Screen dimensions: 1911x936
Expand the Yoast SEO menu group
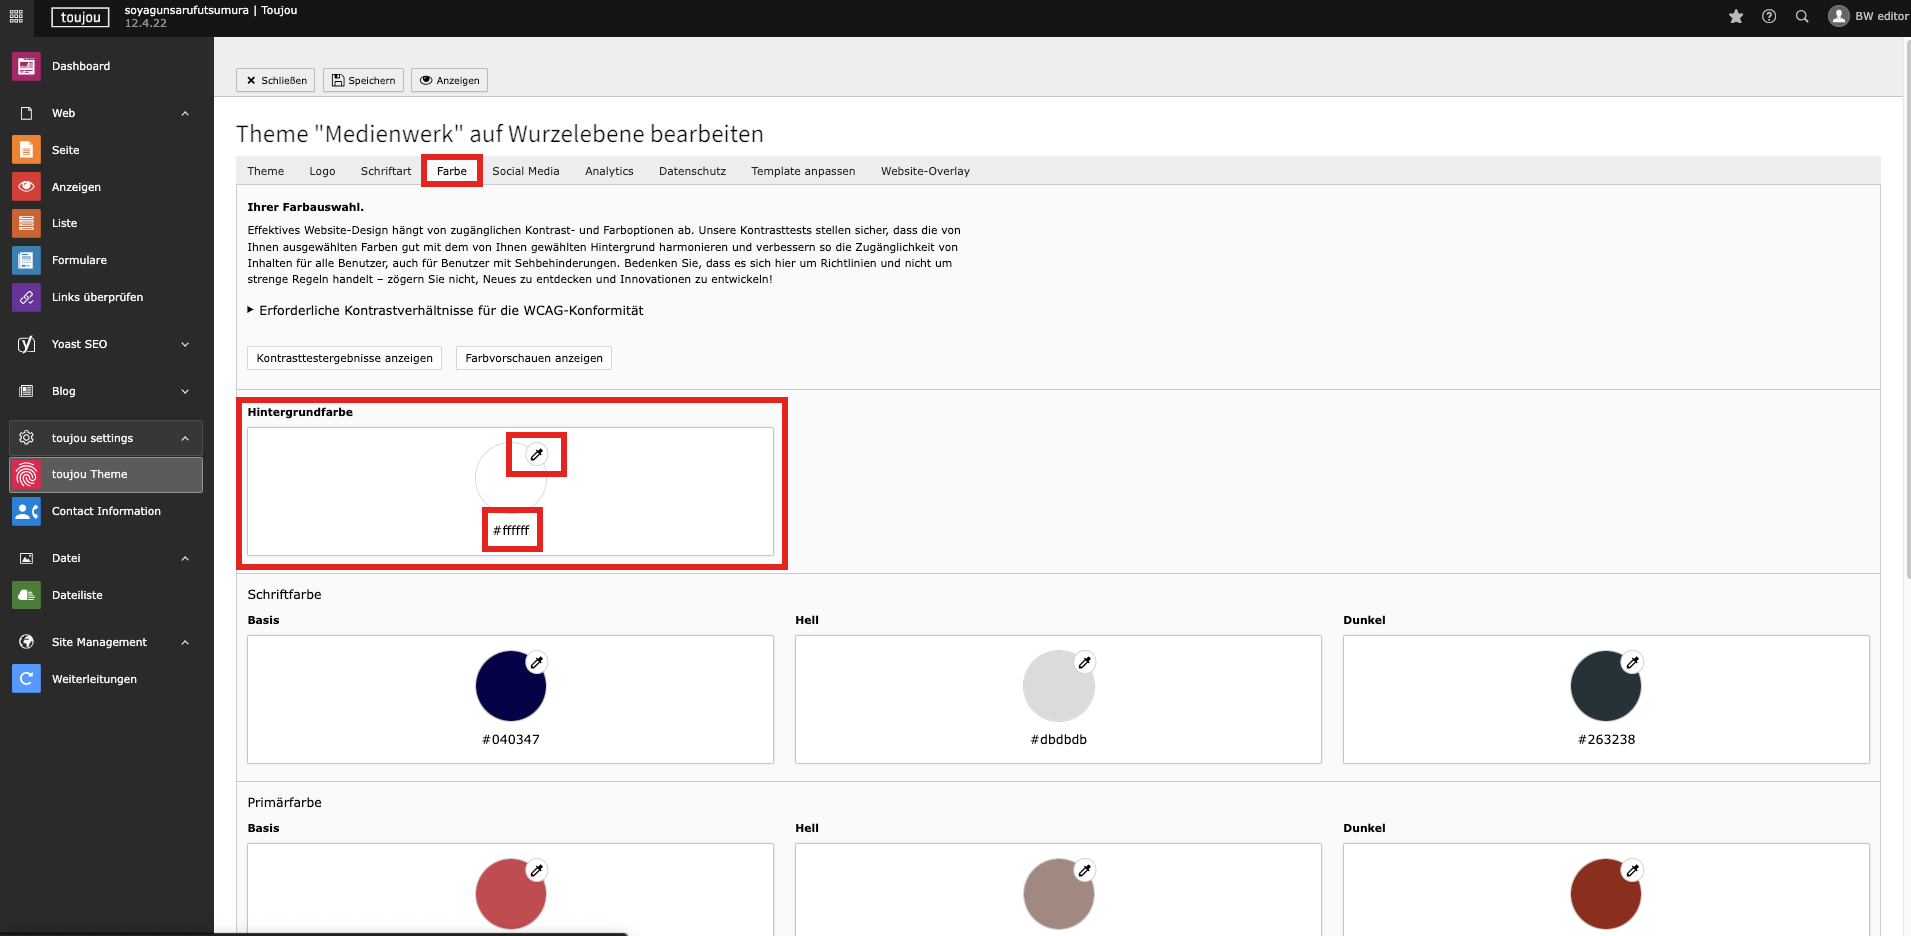tap(185, 344)
